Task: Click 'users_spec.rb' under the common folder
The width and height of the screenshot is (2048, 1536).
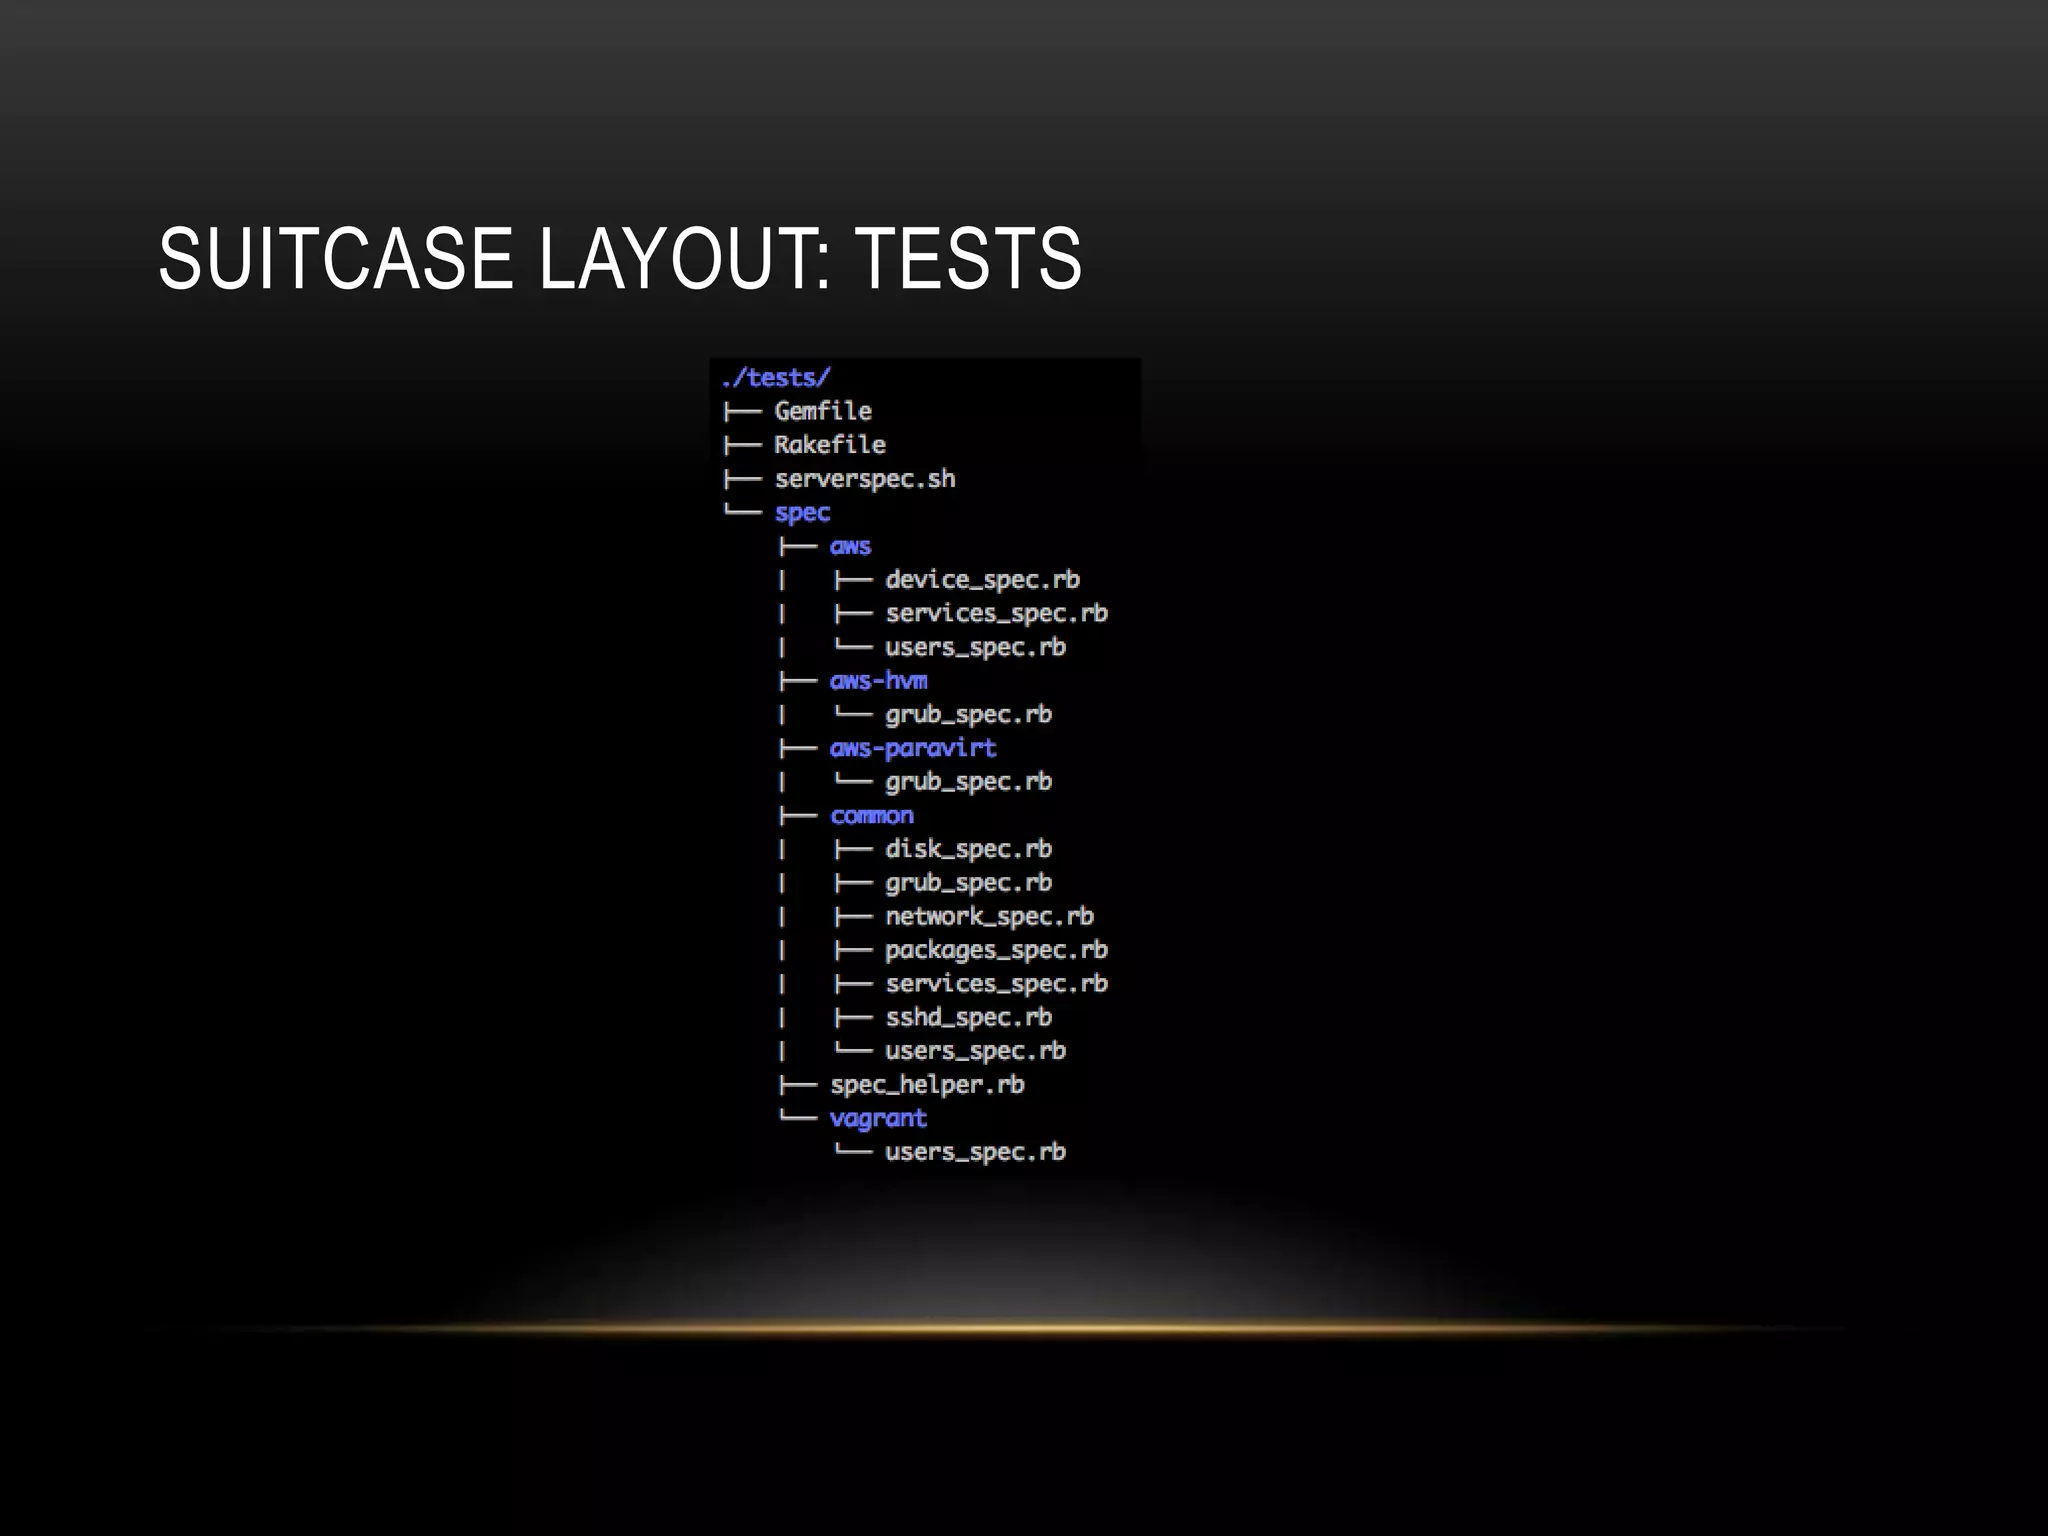Action: coord(975,1051)
